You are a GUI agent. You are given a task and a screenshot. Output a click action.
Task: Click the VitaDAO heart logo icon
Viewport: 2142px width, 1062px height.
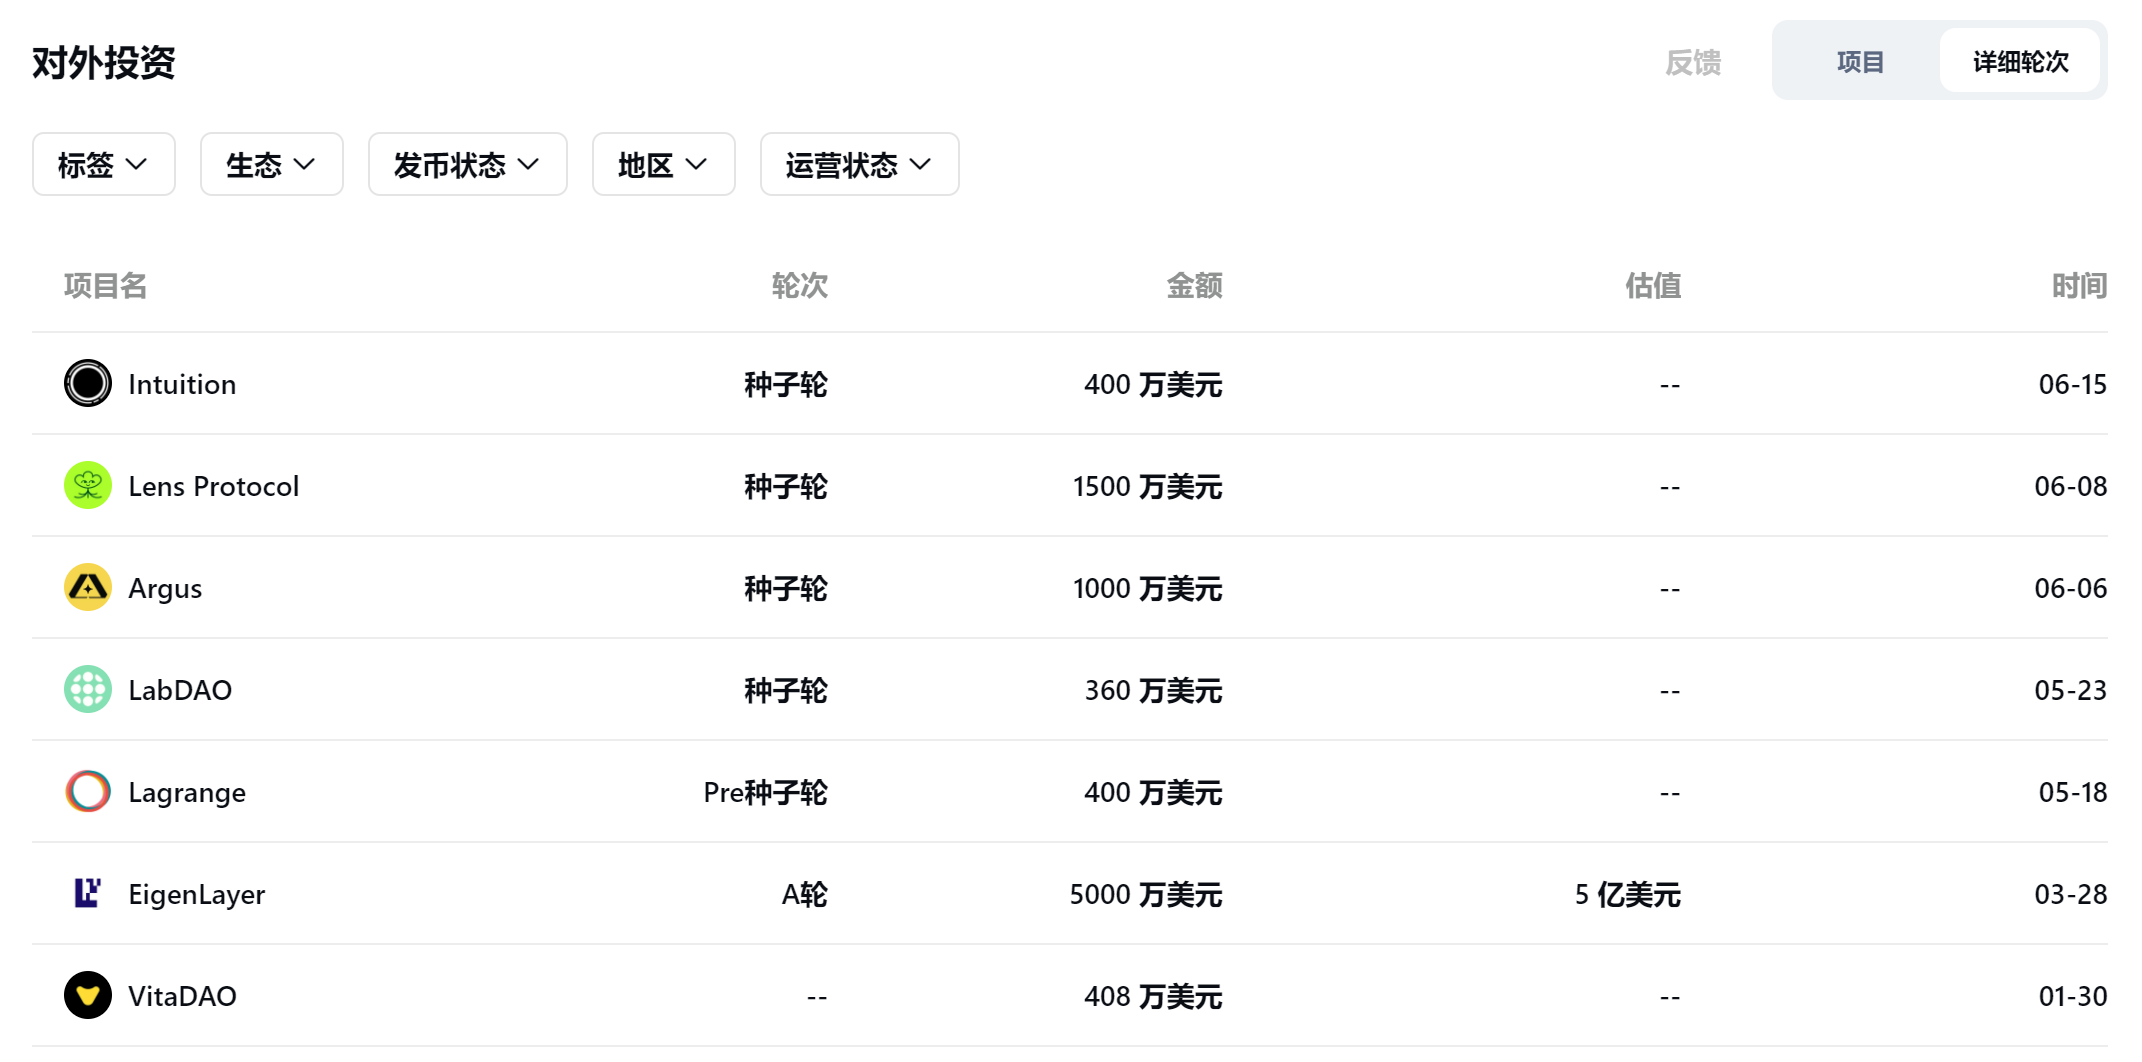coord(88,996)
